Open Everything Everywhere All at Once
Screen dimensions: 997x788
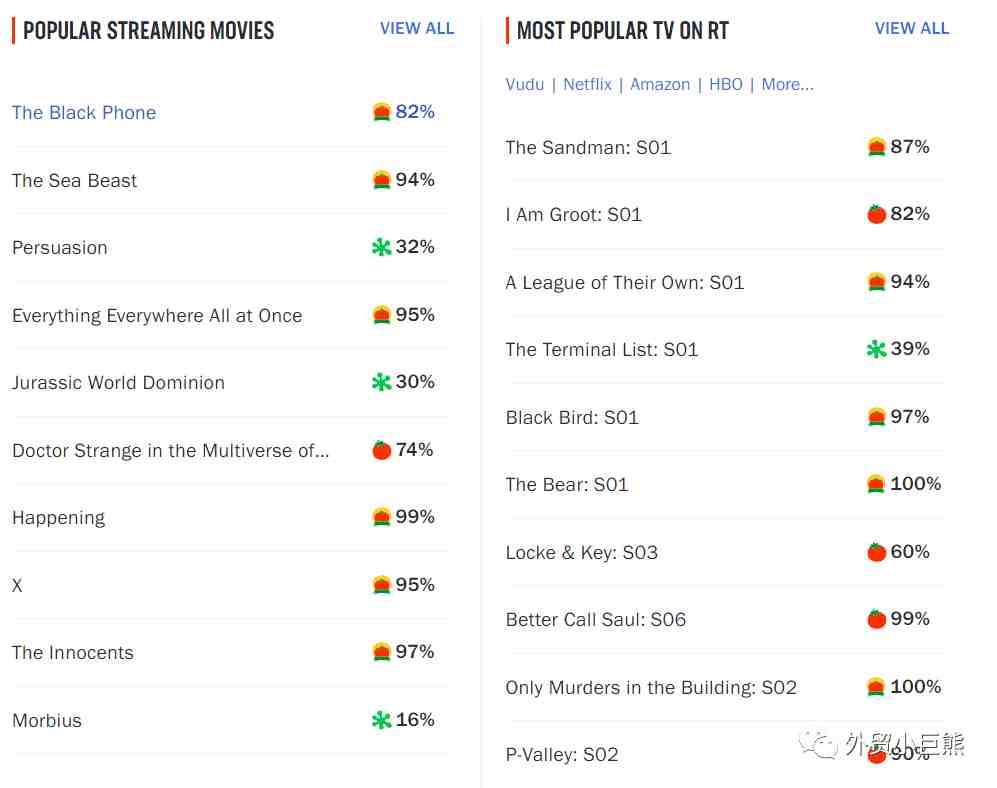click(x=157, y=316)
